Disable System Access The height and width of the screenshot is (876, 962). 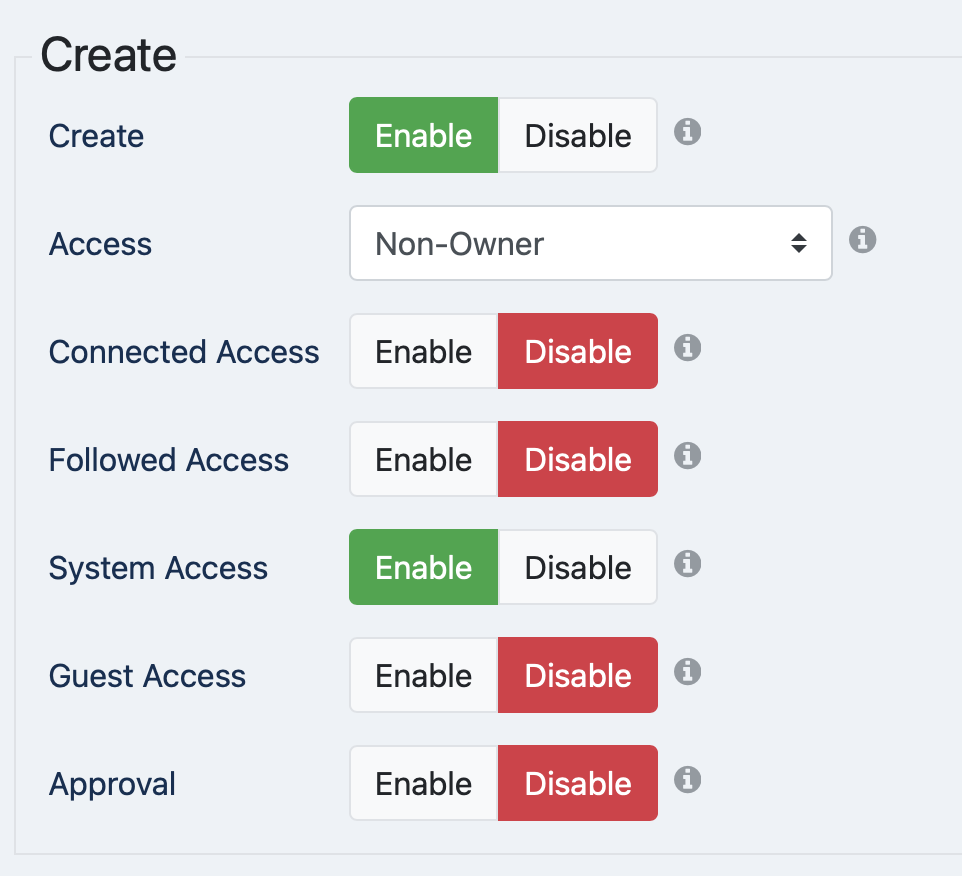577,567
